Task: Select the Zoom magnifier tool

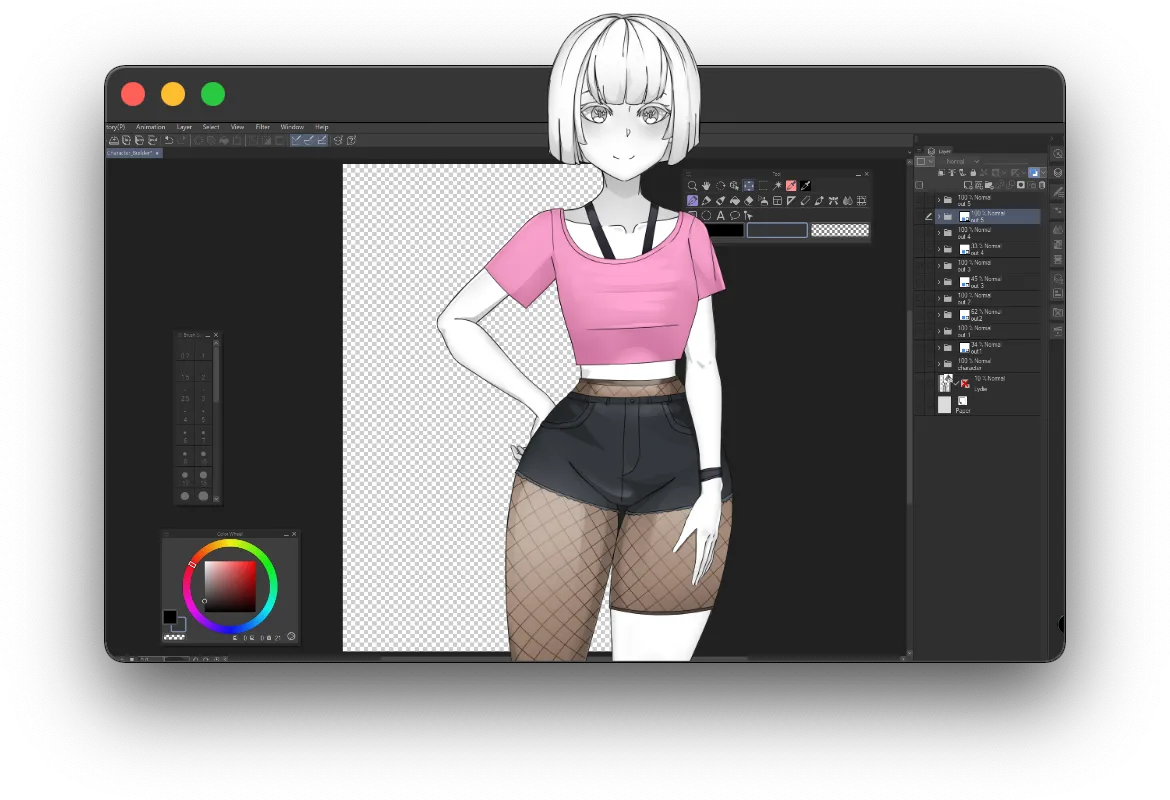Action: point(692,186)
